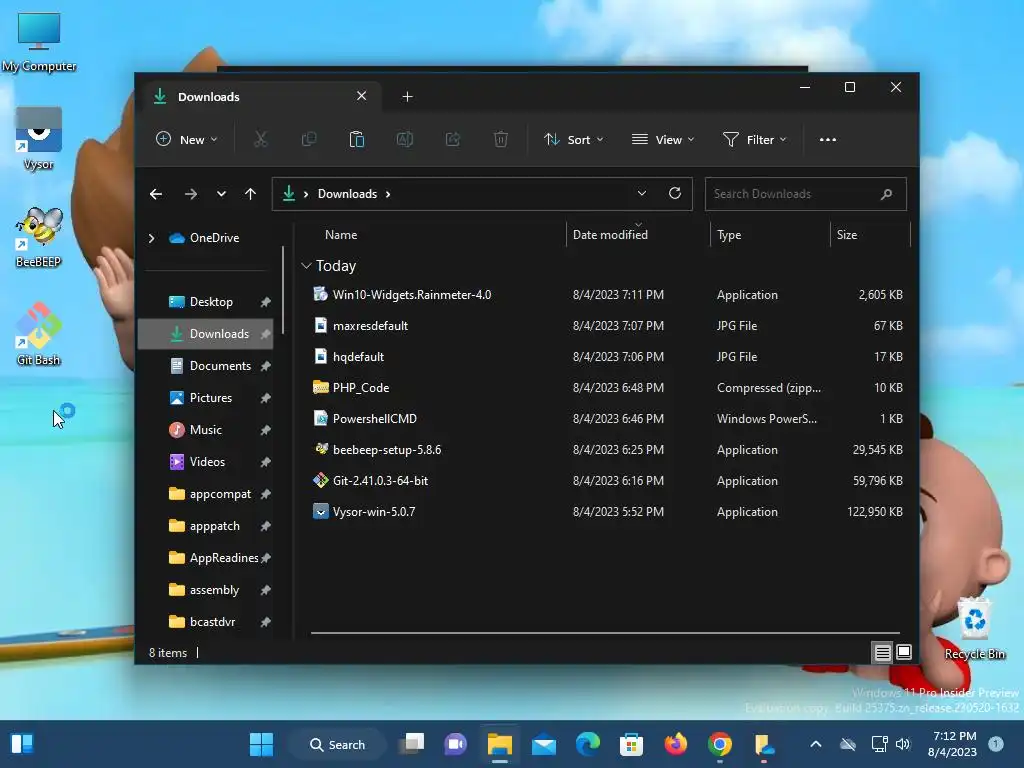Select the Downloads tab

(261, 97)
